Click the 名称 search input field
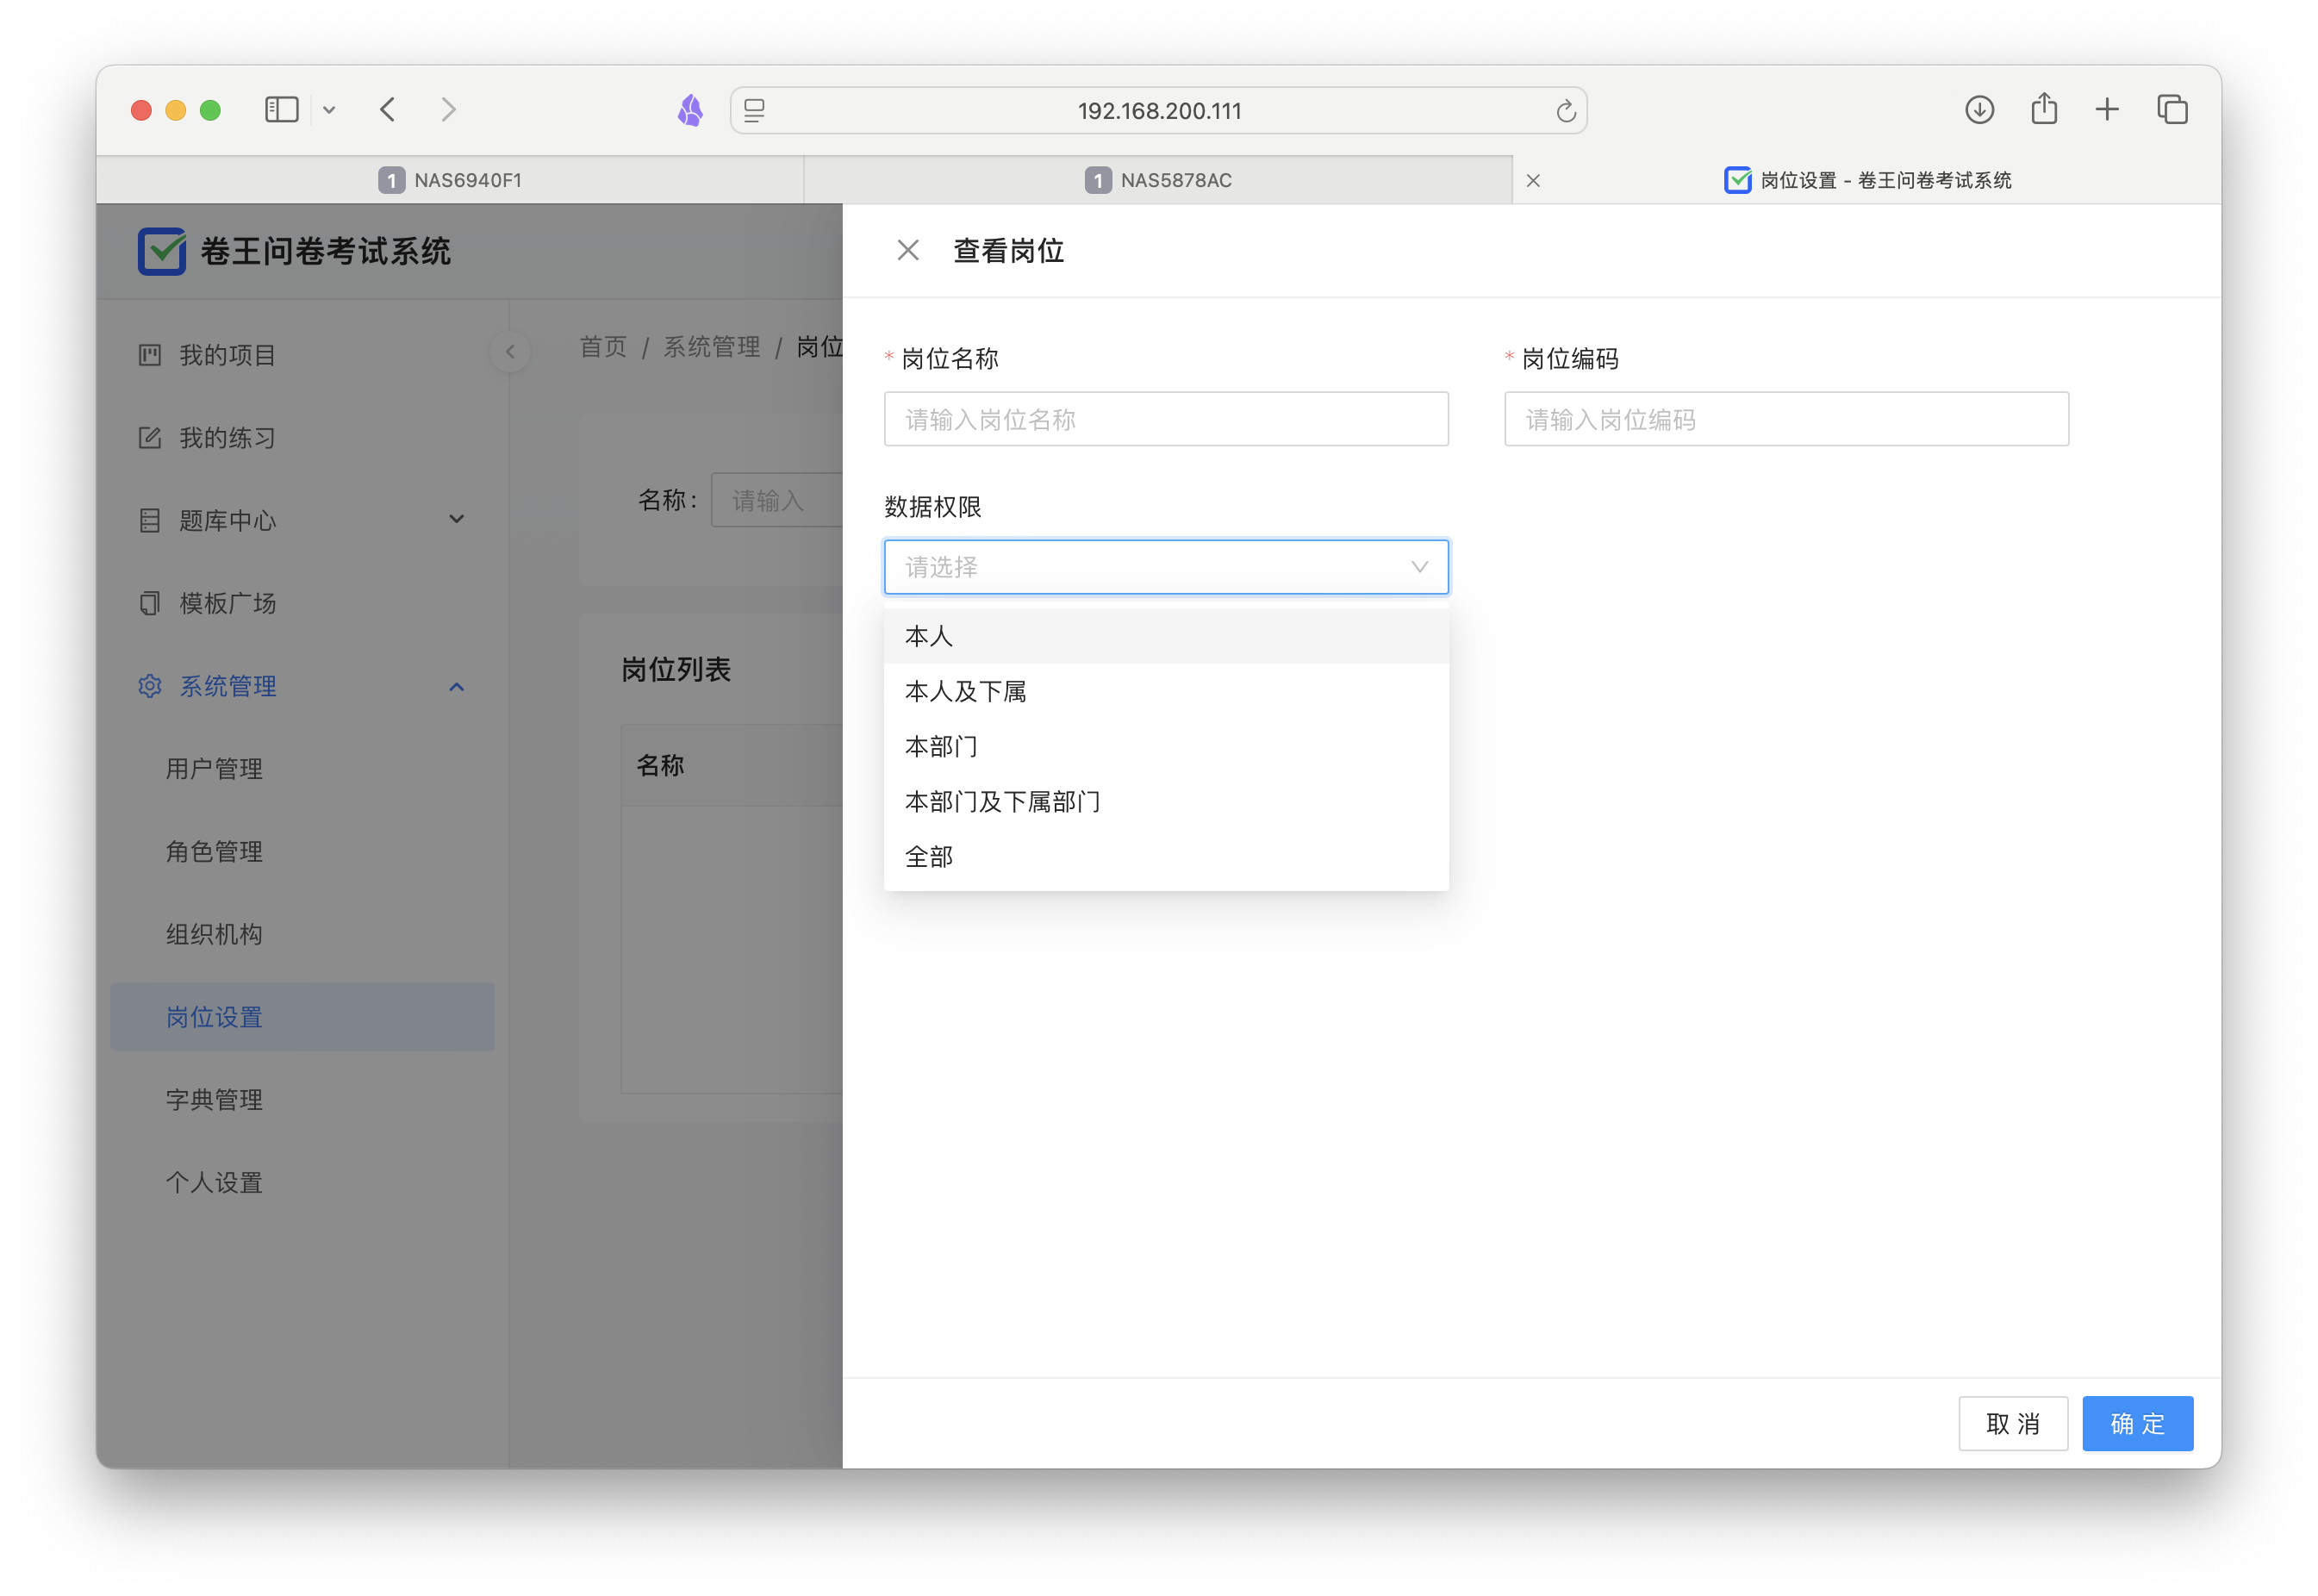Image resolution: width=2318 pixels, height=1596 pixels. click(777, 500)
